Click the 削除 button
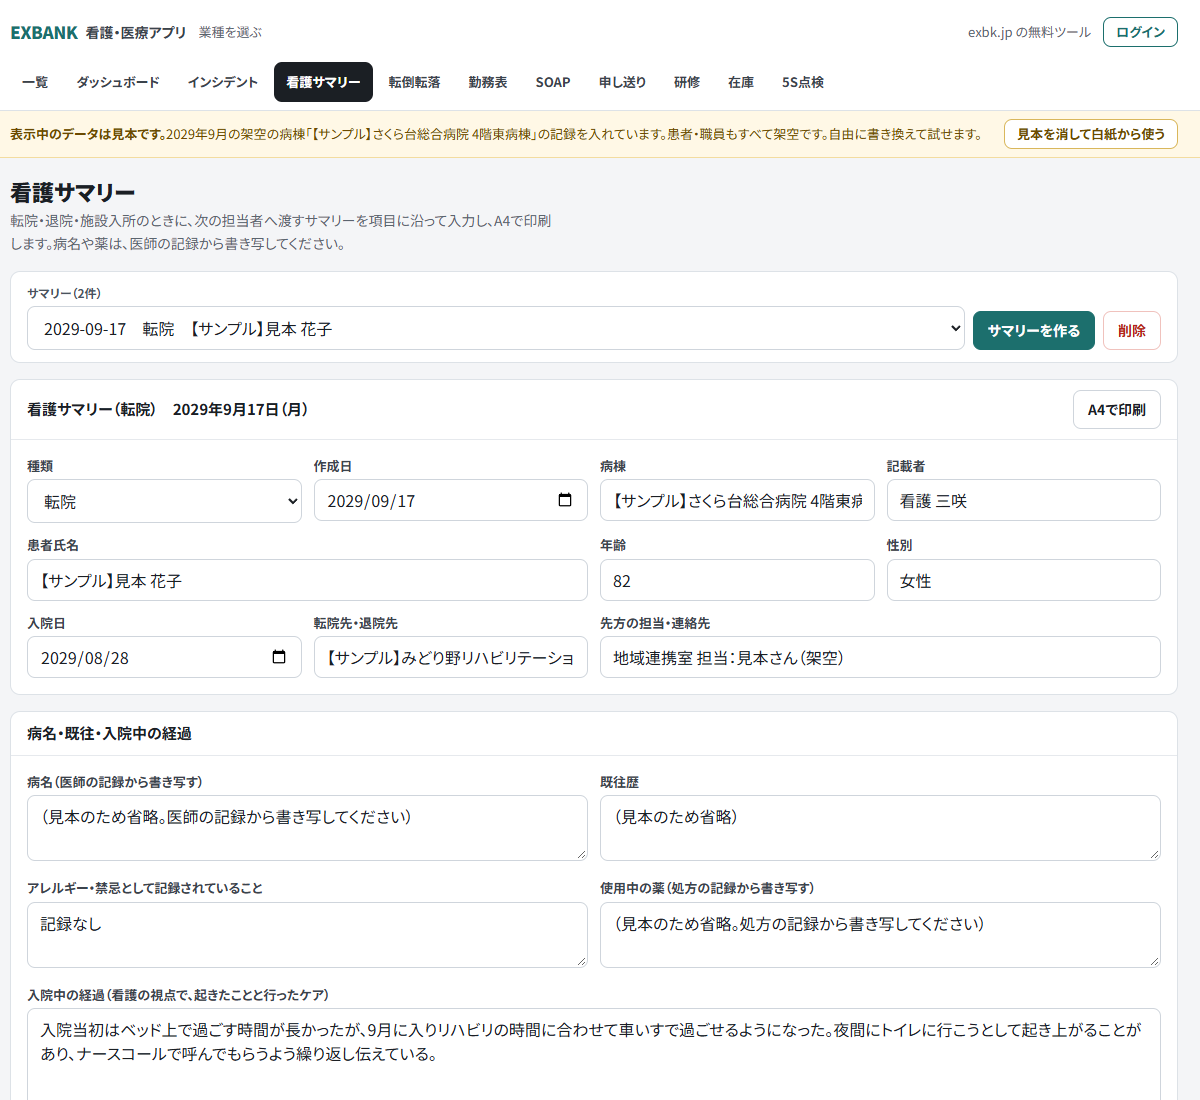The height and width of the screenshot is (1100, 1200). tap(1132, 330)
